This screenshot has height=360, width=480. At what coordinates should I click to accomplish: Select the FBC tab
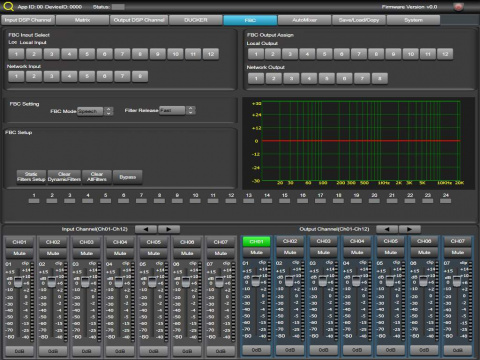pyautogui.click(x=250, y=20)
